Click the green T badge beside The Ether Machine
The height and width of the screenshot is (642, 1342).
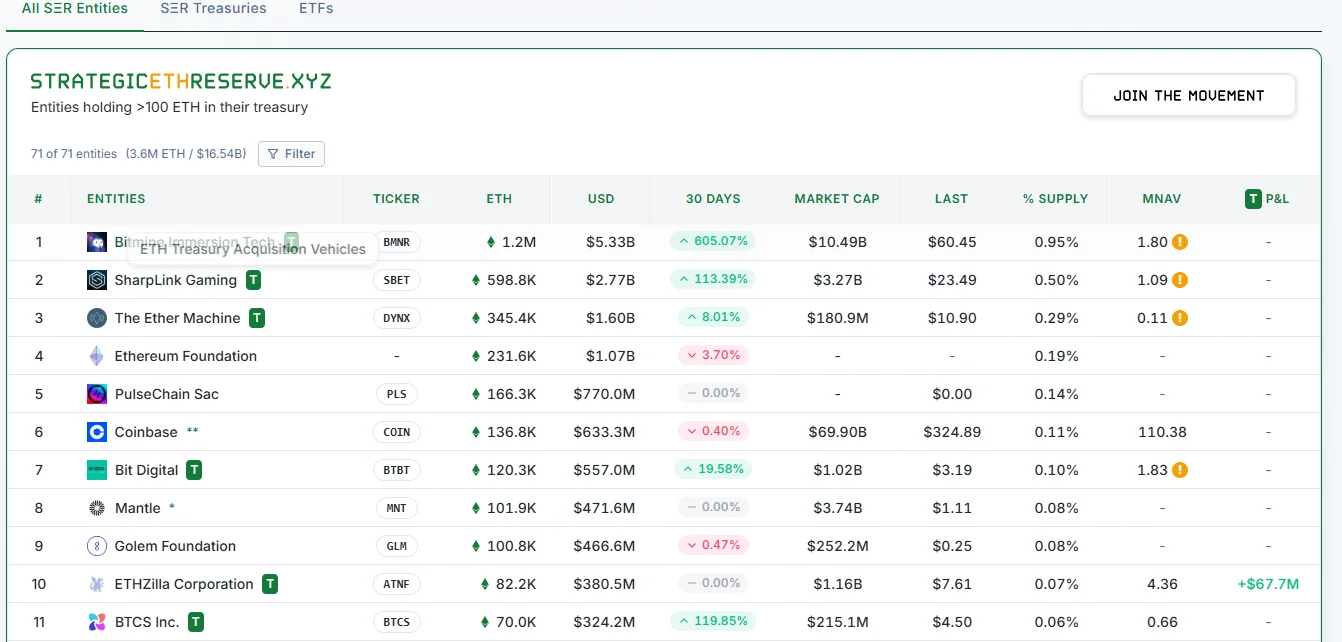257,318
